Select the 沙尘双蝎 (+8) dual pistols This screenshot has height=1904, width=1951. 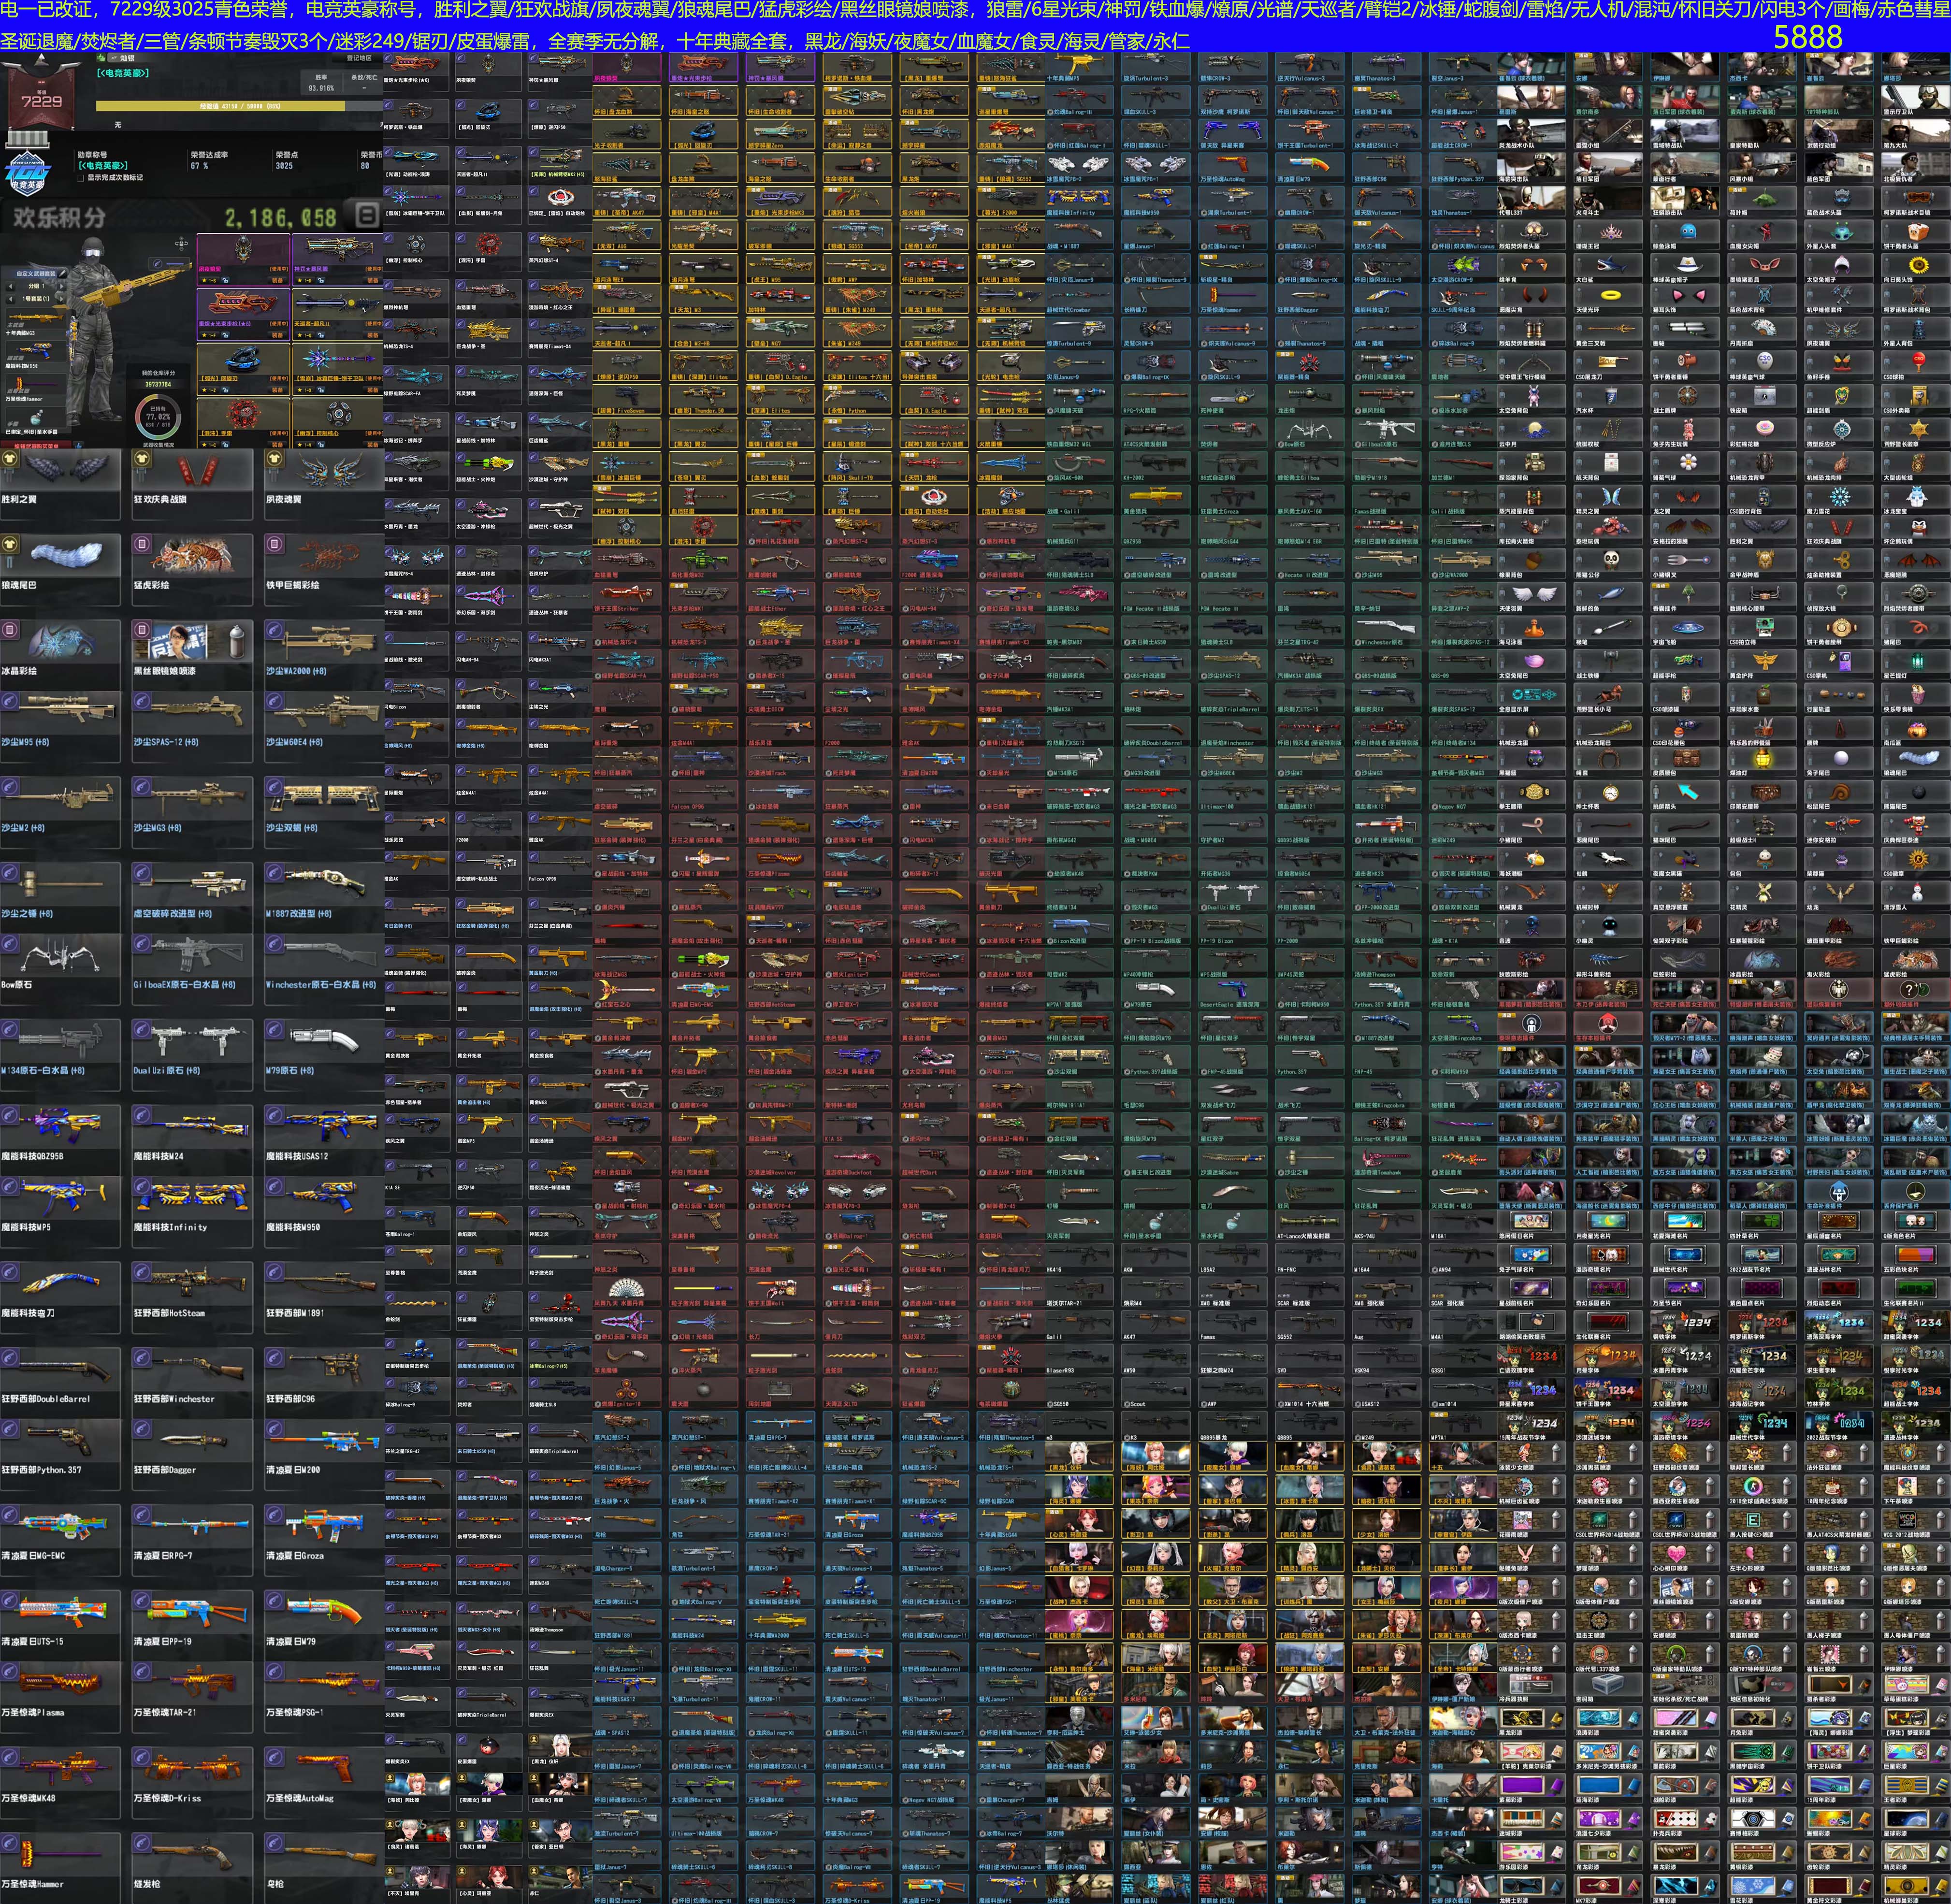[324, 812]
